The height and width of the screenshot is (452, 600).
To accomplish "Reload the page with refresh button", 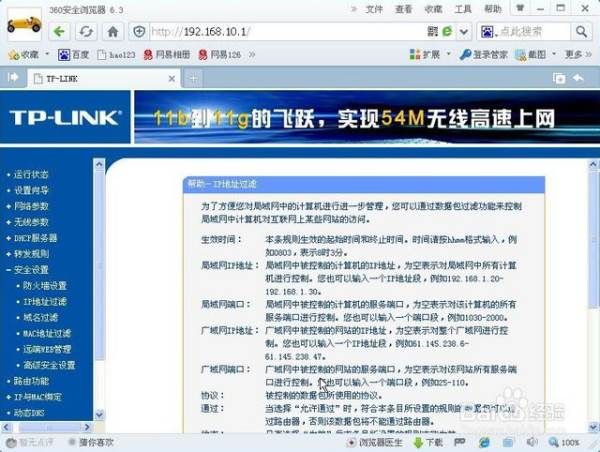I will (86, 32).
